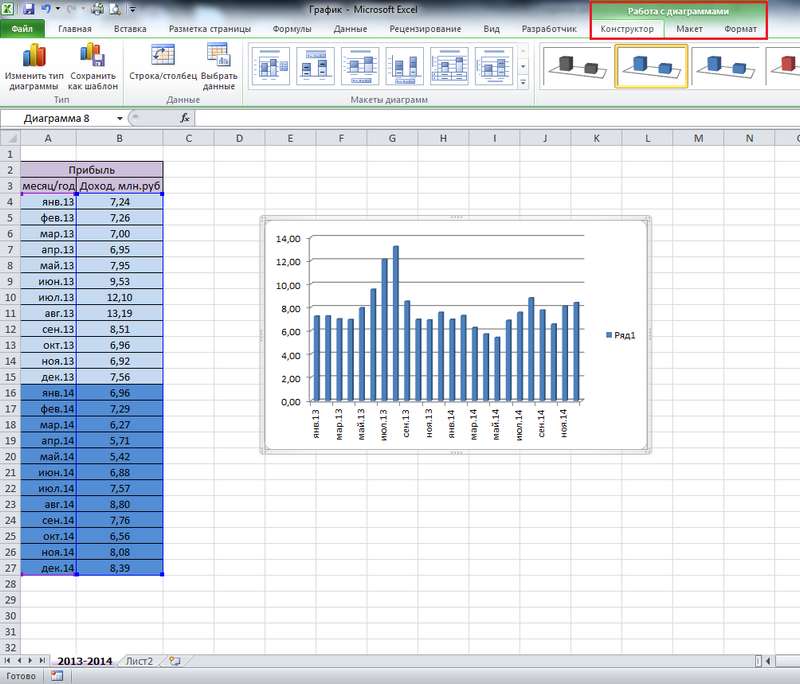This screenshot has width=800, height=684.
Task: Click the print preview icon
Action: pos(116,9)
